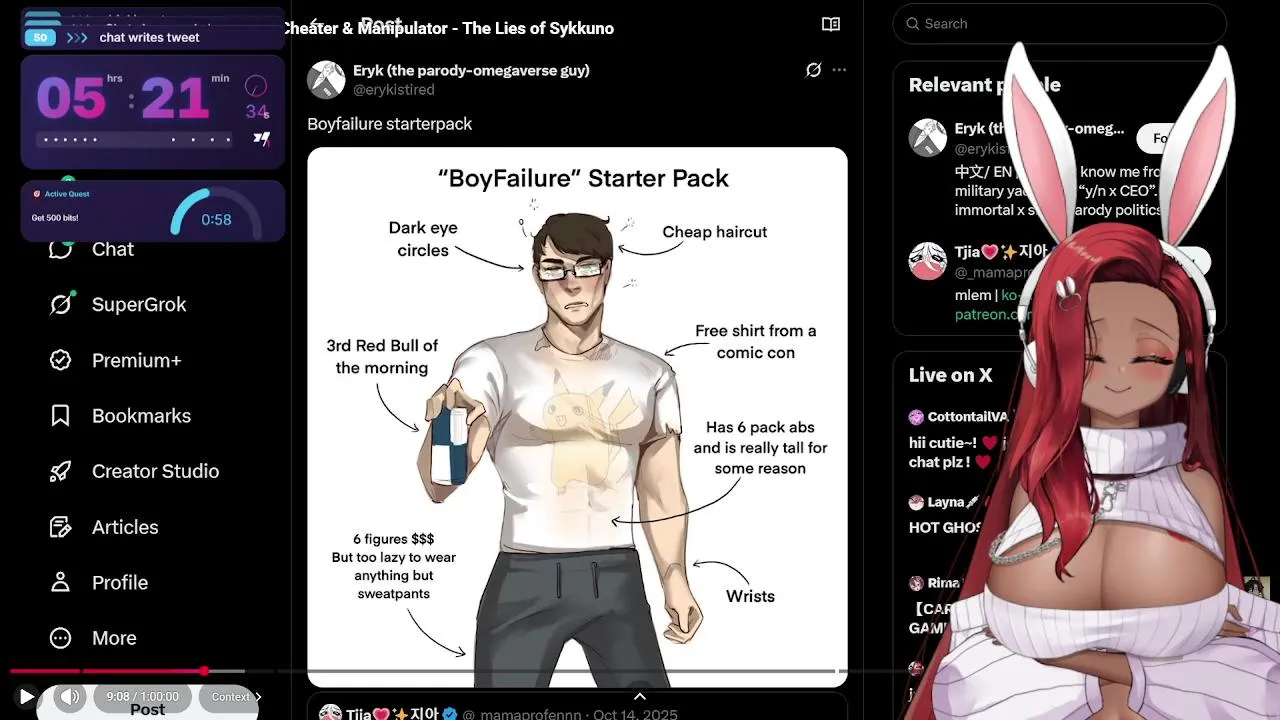Open Creator Studio rocket icon
1280x720 pixels.
[61, 471]
